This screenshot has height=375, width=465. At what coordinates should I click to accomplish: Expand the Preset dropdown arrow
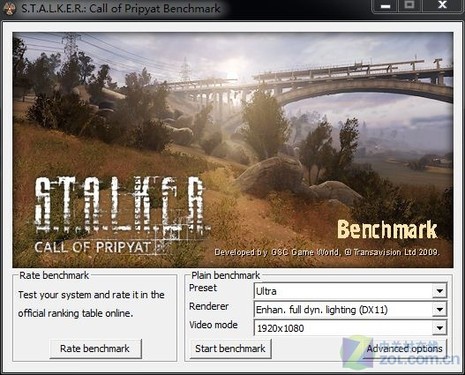(439, 291)
